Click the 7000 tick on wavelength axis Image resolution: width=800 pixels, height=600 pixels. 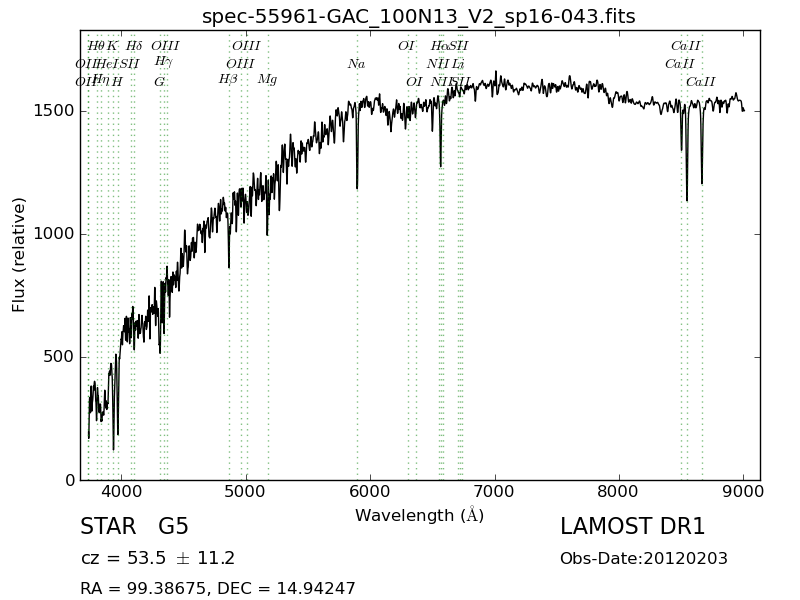coord(495,492)
